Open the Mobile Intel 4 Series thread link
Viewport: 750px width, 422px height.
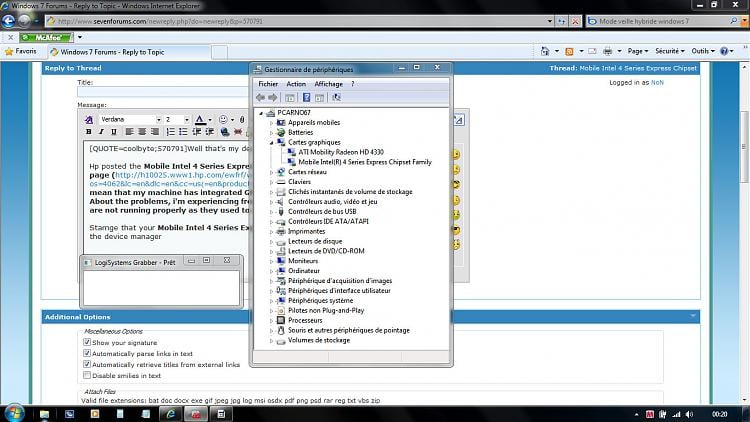pyautogui.click(x=638, y=68)
